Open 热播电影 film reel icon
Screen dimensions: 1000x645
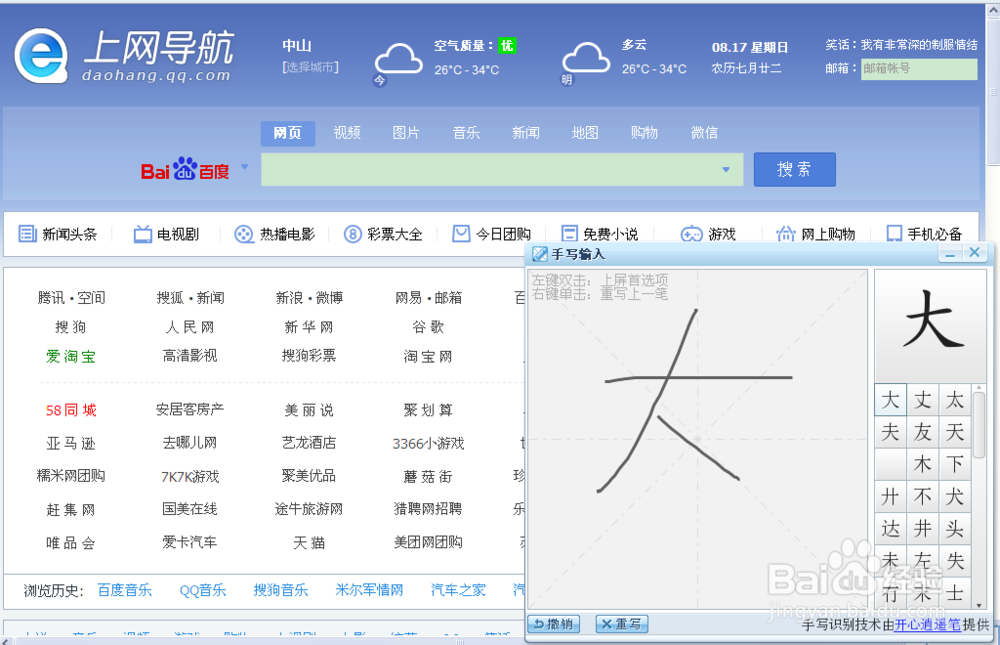(x=244, y=234)
